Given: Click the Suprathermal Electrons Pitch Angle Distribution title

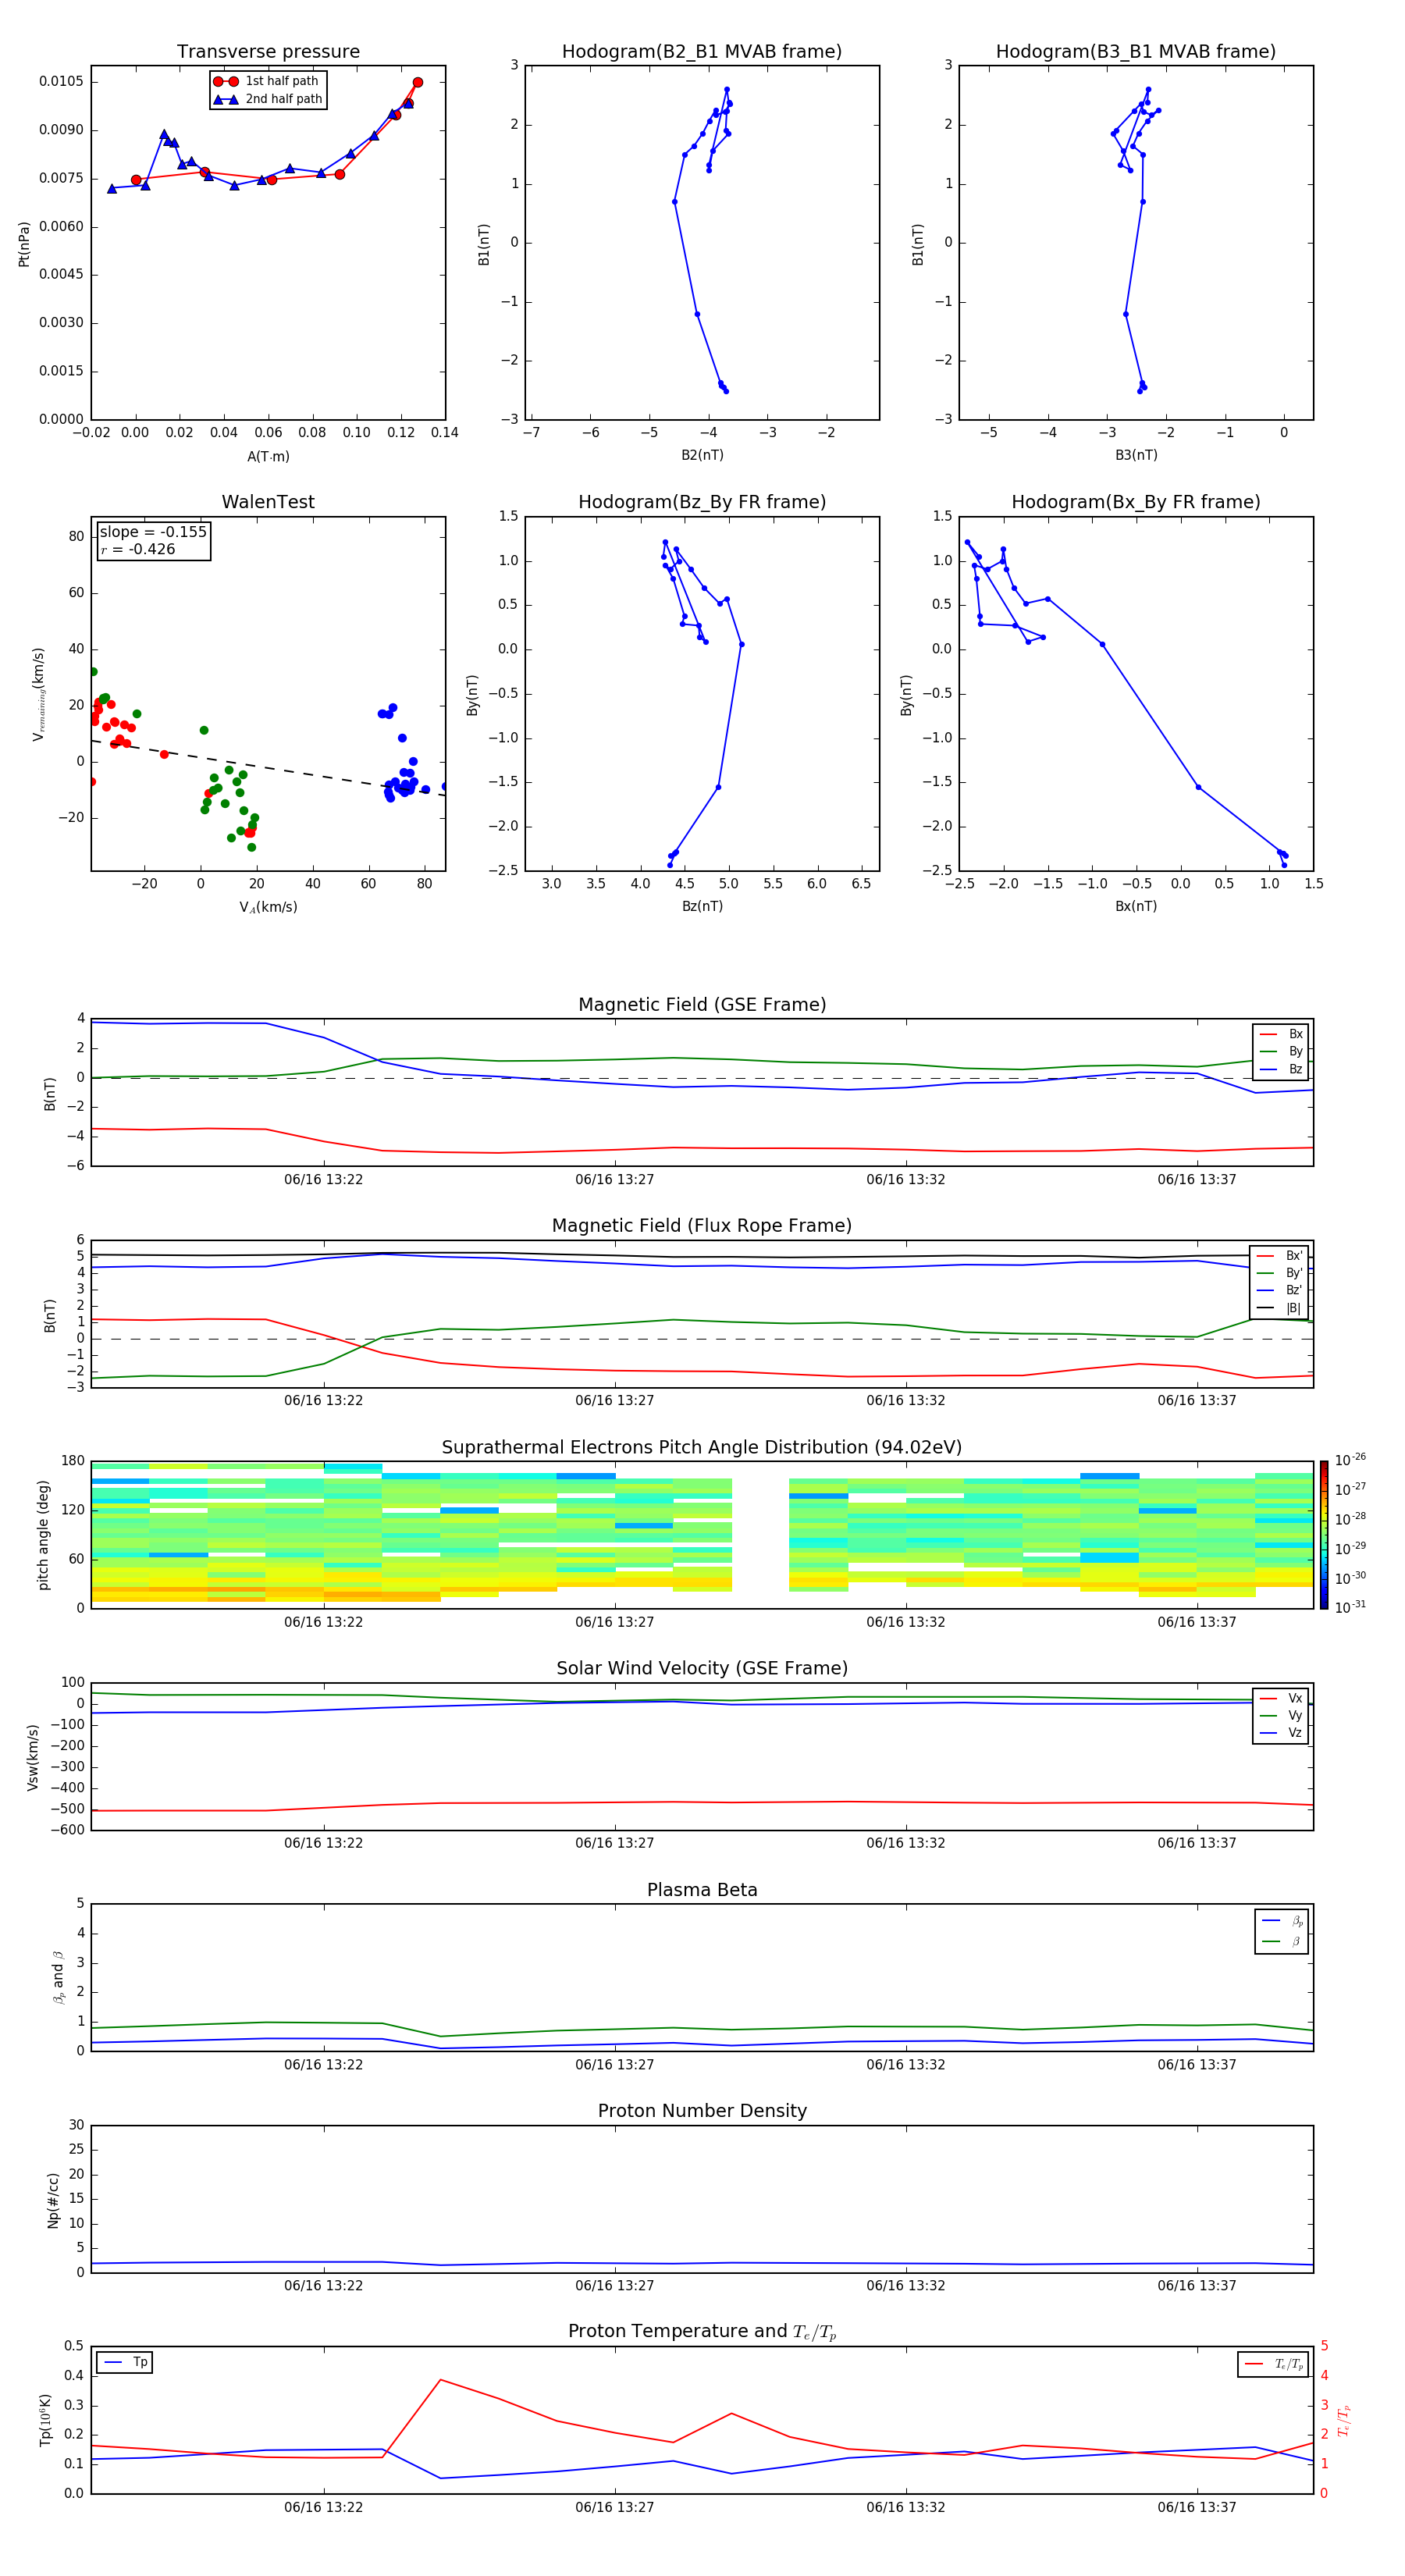Looking at the screenshot, I should point(702,1448).
